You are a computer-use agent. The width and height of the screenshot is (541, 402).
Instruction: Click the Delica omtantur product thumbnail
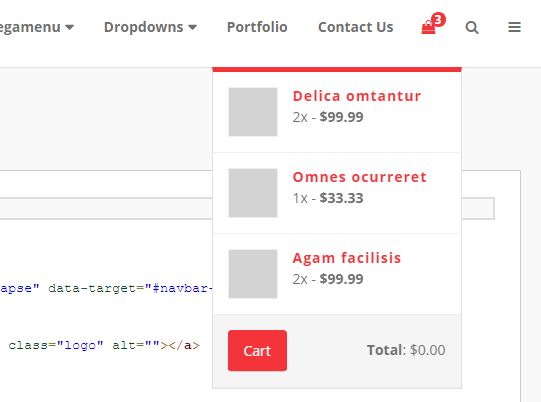253,112
